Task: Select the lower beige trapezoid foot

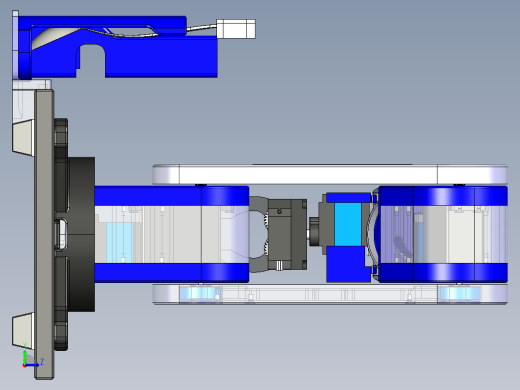Action: coord(23,330)
